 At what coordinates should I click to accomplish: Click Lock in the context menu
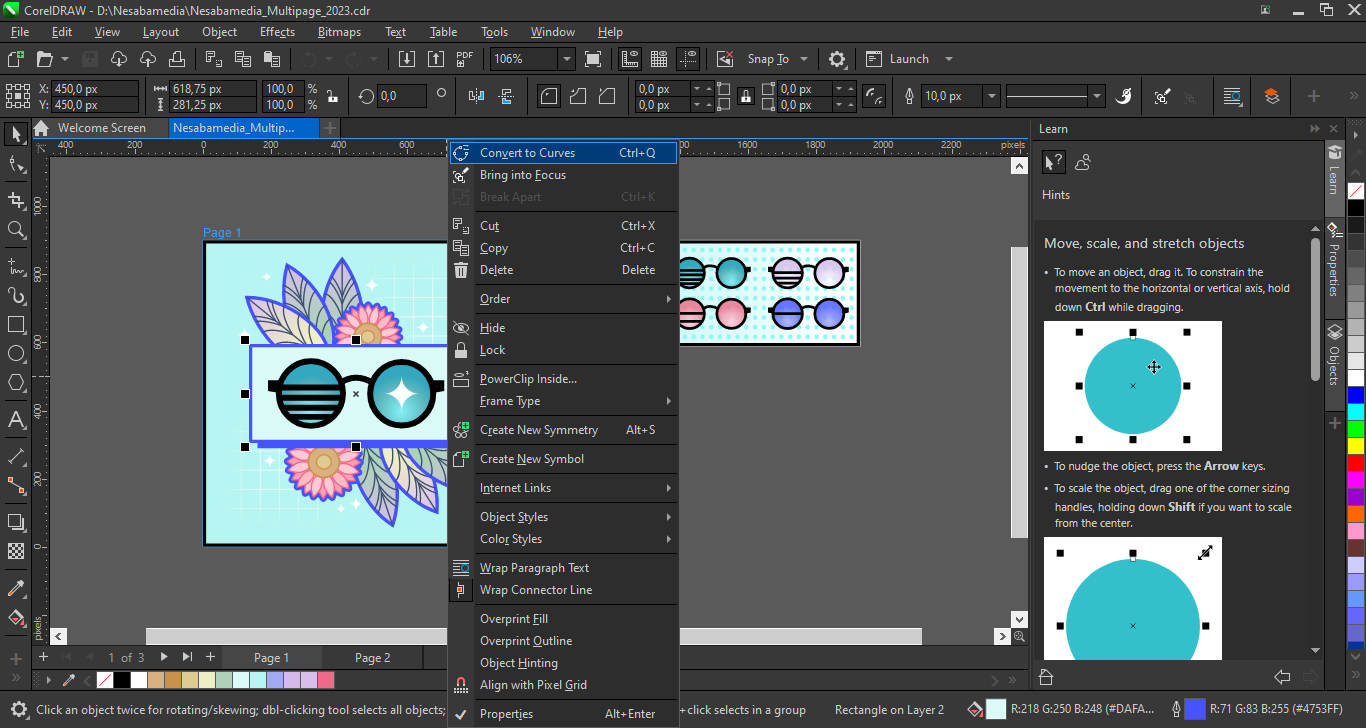pos(492,350)
